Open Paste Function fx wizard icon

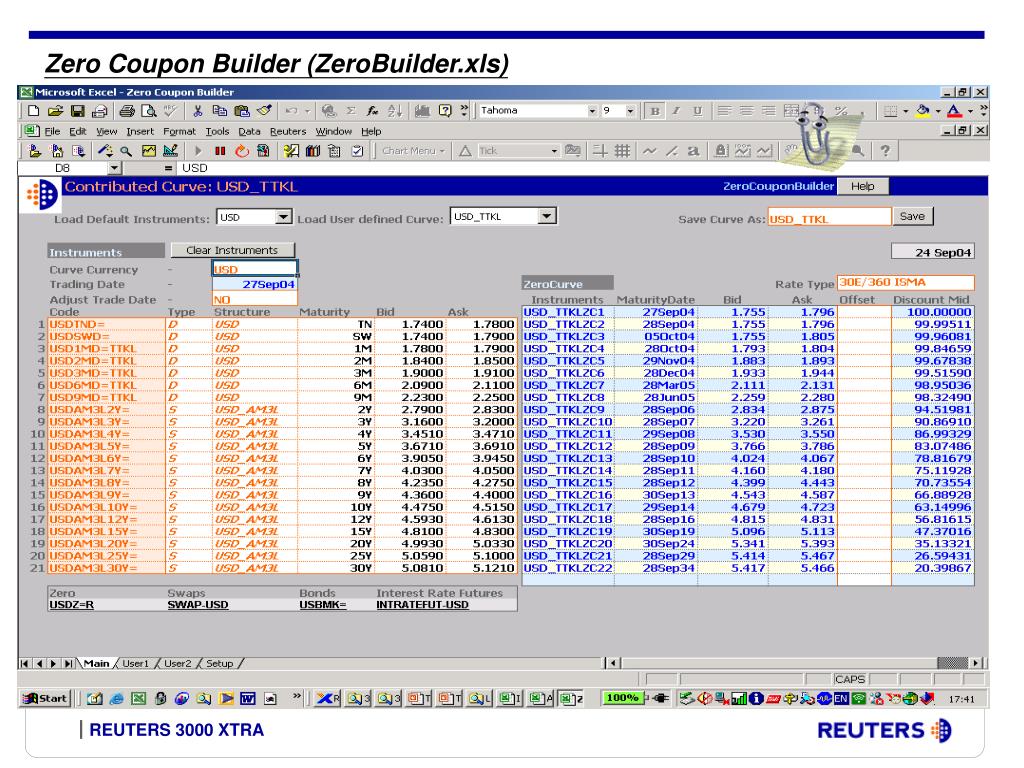click(x=372, y=111)
